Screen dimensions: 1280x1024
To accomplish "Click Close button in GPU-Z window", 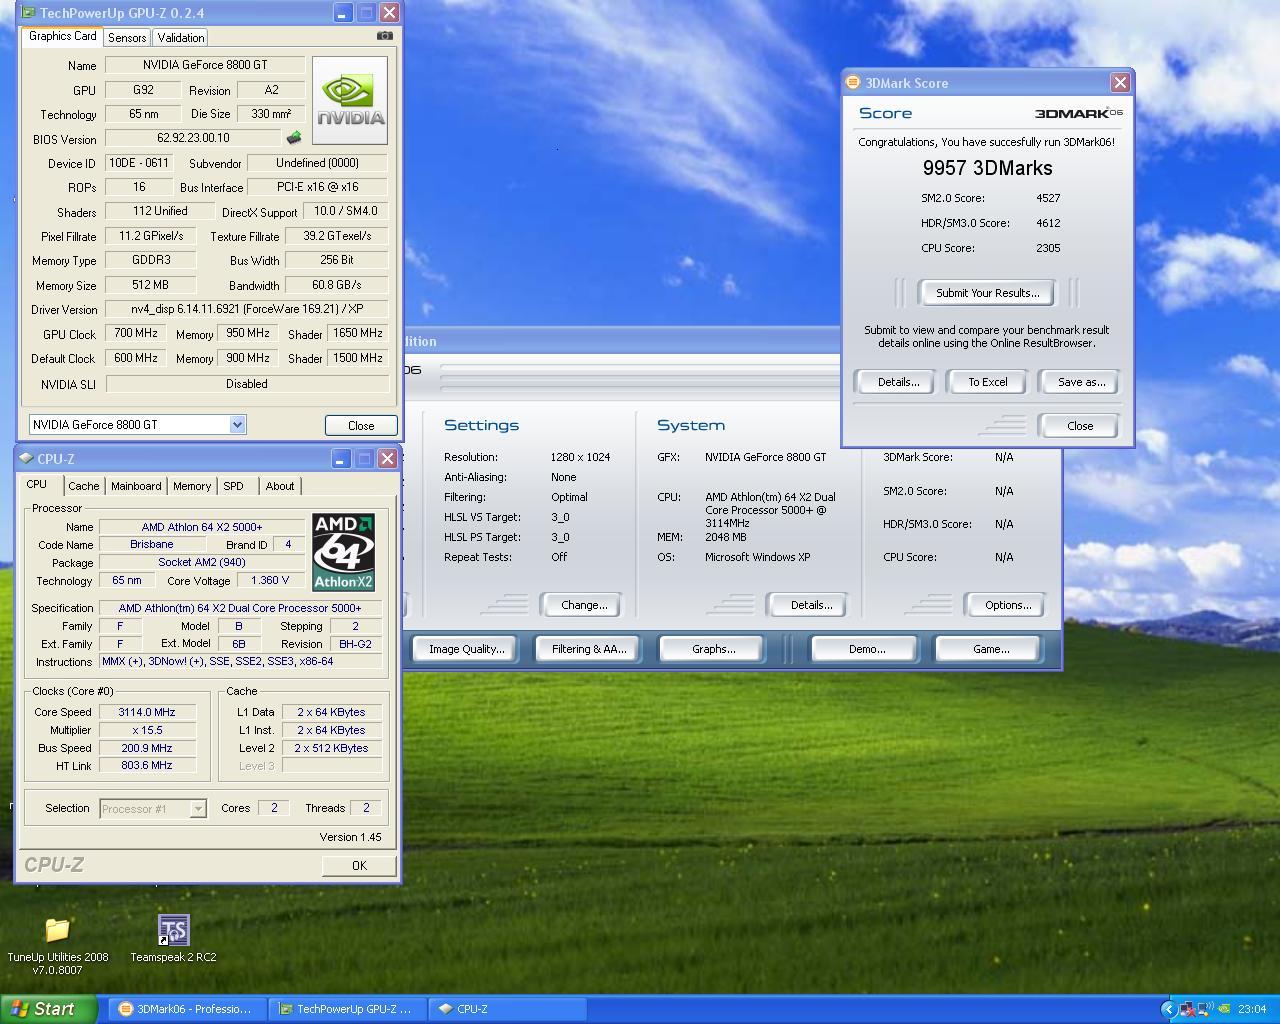I will [361, 425].
